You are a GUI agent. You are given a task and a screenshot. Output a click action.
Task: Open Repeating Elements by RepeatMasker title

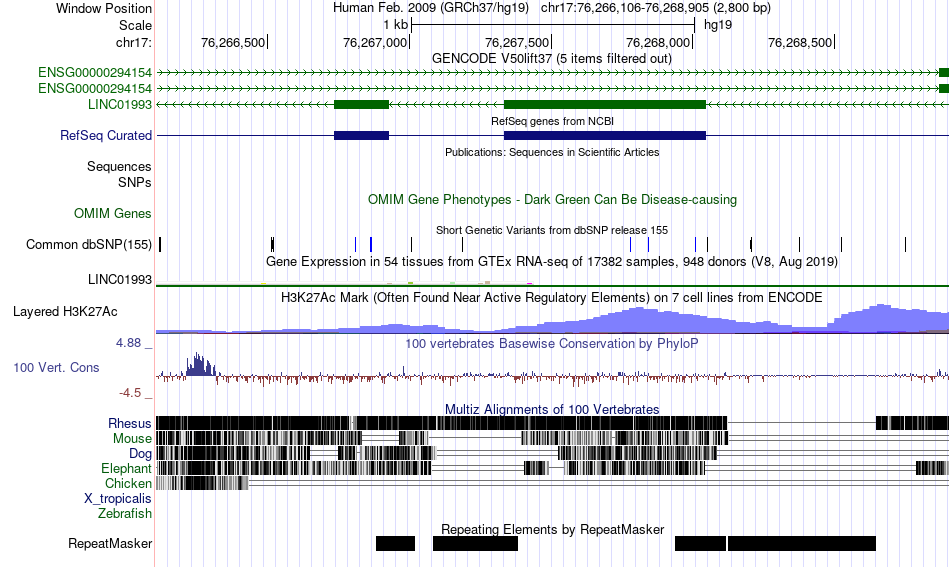(553, 529)
